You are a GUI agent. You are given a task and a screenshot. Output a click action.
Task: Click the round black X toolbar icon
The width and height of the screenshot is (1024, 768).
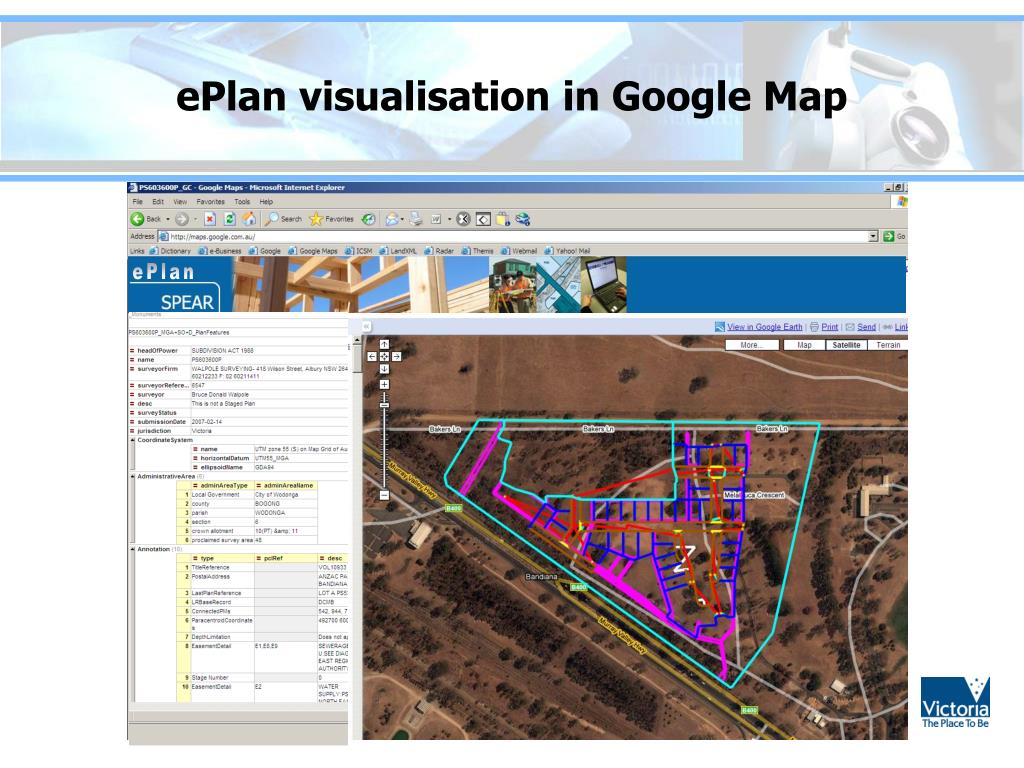(463, 219)
